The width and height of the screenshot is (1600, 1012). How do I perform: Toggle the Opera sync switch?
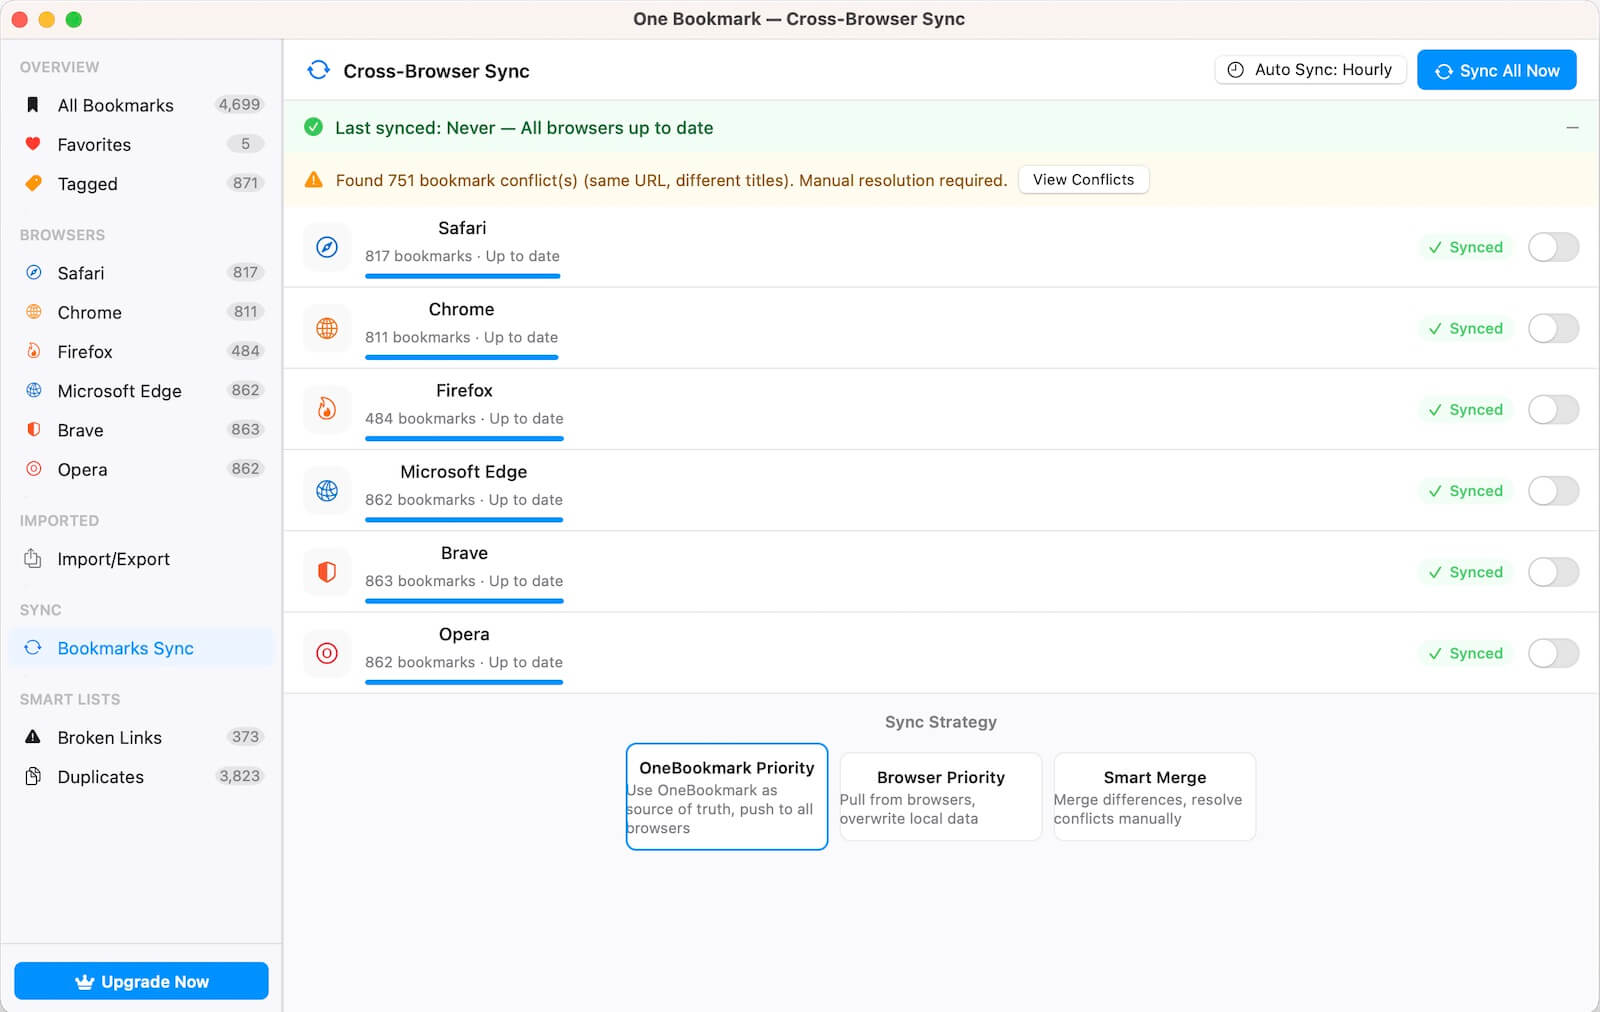pos(1553,653)
